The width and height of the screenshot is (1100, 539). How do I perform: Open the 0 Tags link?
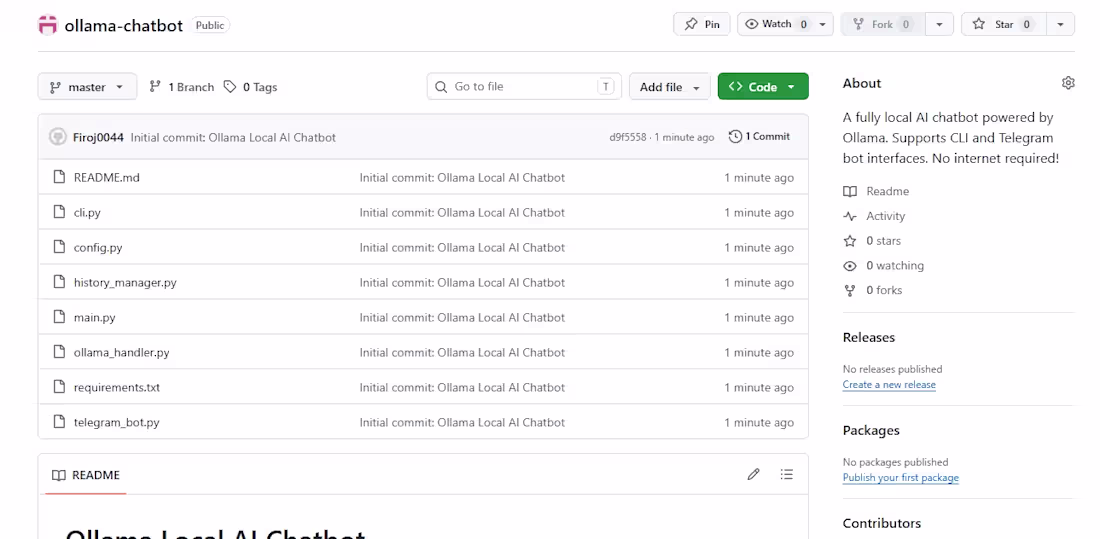point(250,87)
